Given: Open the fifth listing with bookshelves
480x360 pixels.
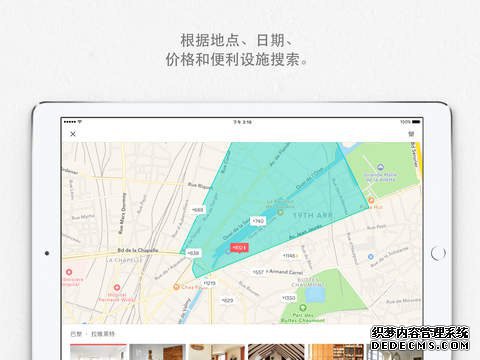Looking at the screenshot, I should (336, 352).
